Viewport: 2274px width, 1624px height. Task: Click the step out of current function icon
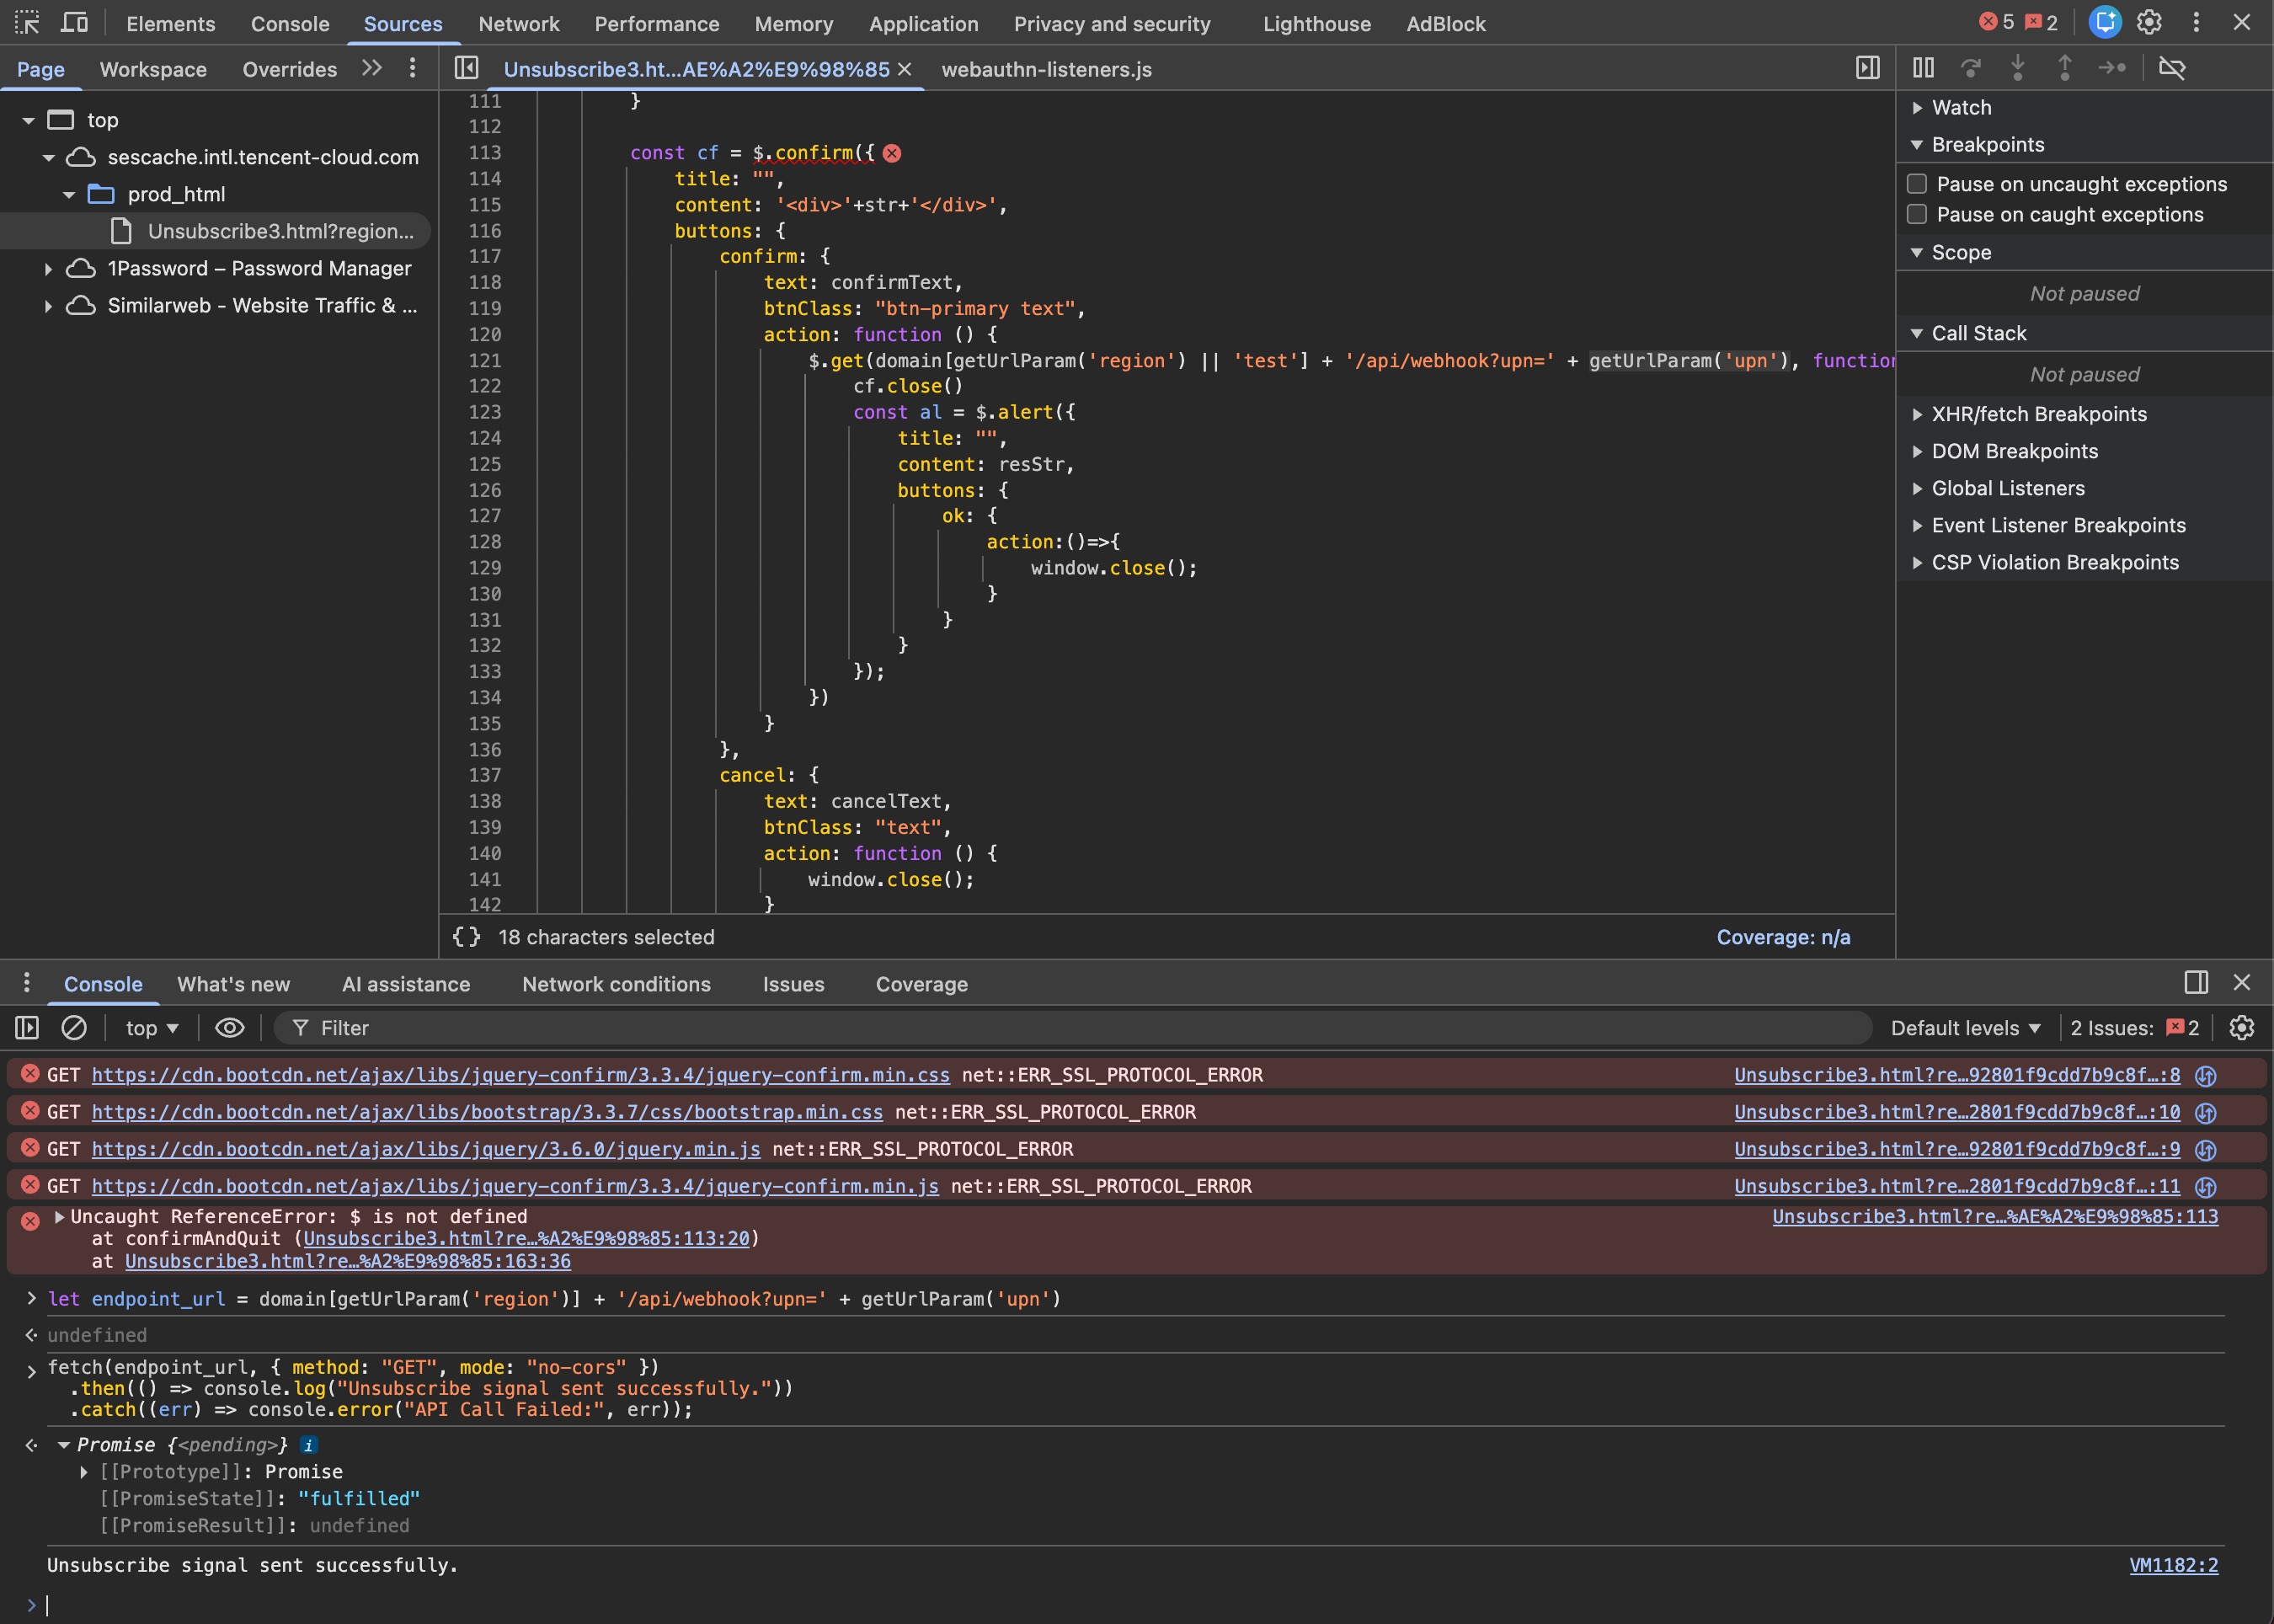2063,68
